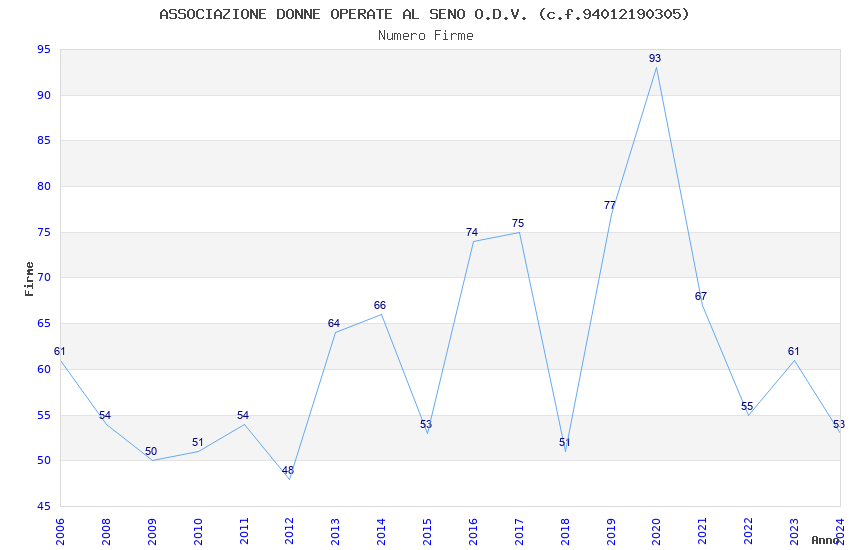Click the x-axis year 2011
850x550 pixels.
point(243,531)
